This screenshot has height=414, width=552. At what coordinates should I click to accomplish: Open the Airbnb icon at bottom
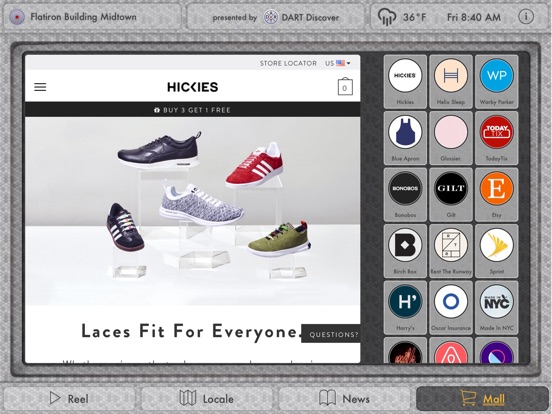click(x=451, y=351)
